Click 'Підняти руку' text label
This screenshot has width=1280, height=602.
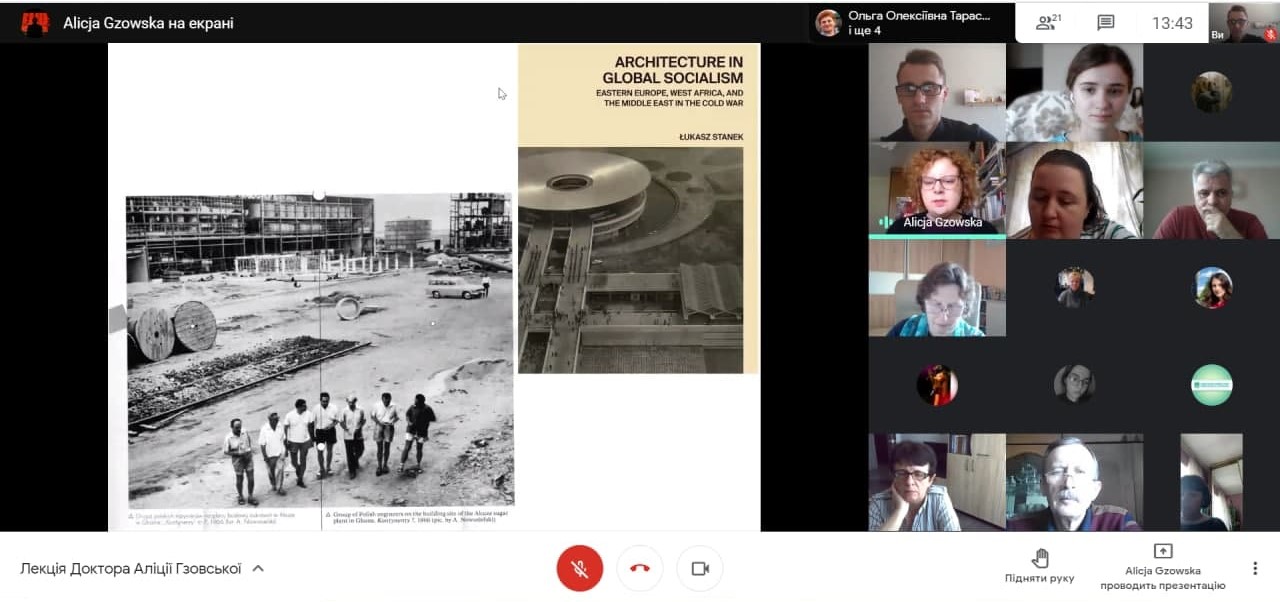tap(1040, 578)
